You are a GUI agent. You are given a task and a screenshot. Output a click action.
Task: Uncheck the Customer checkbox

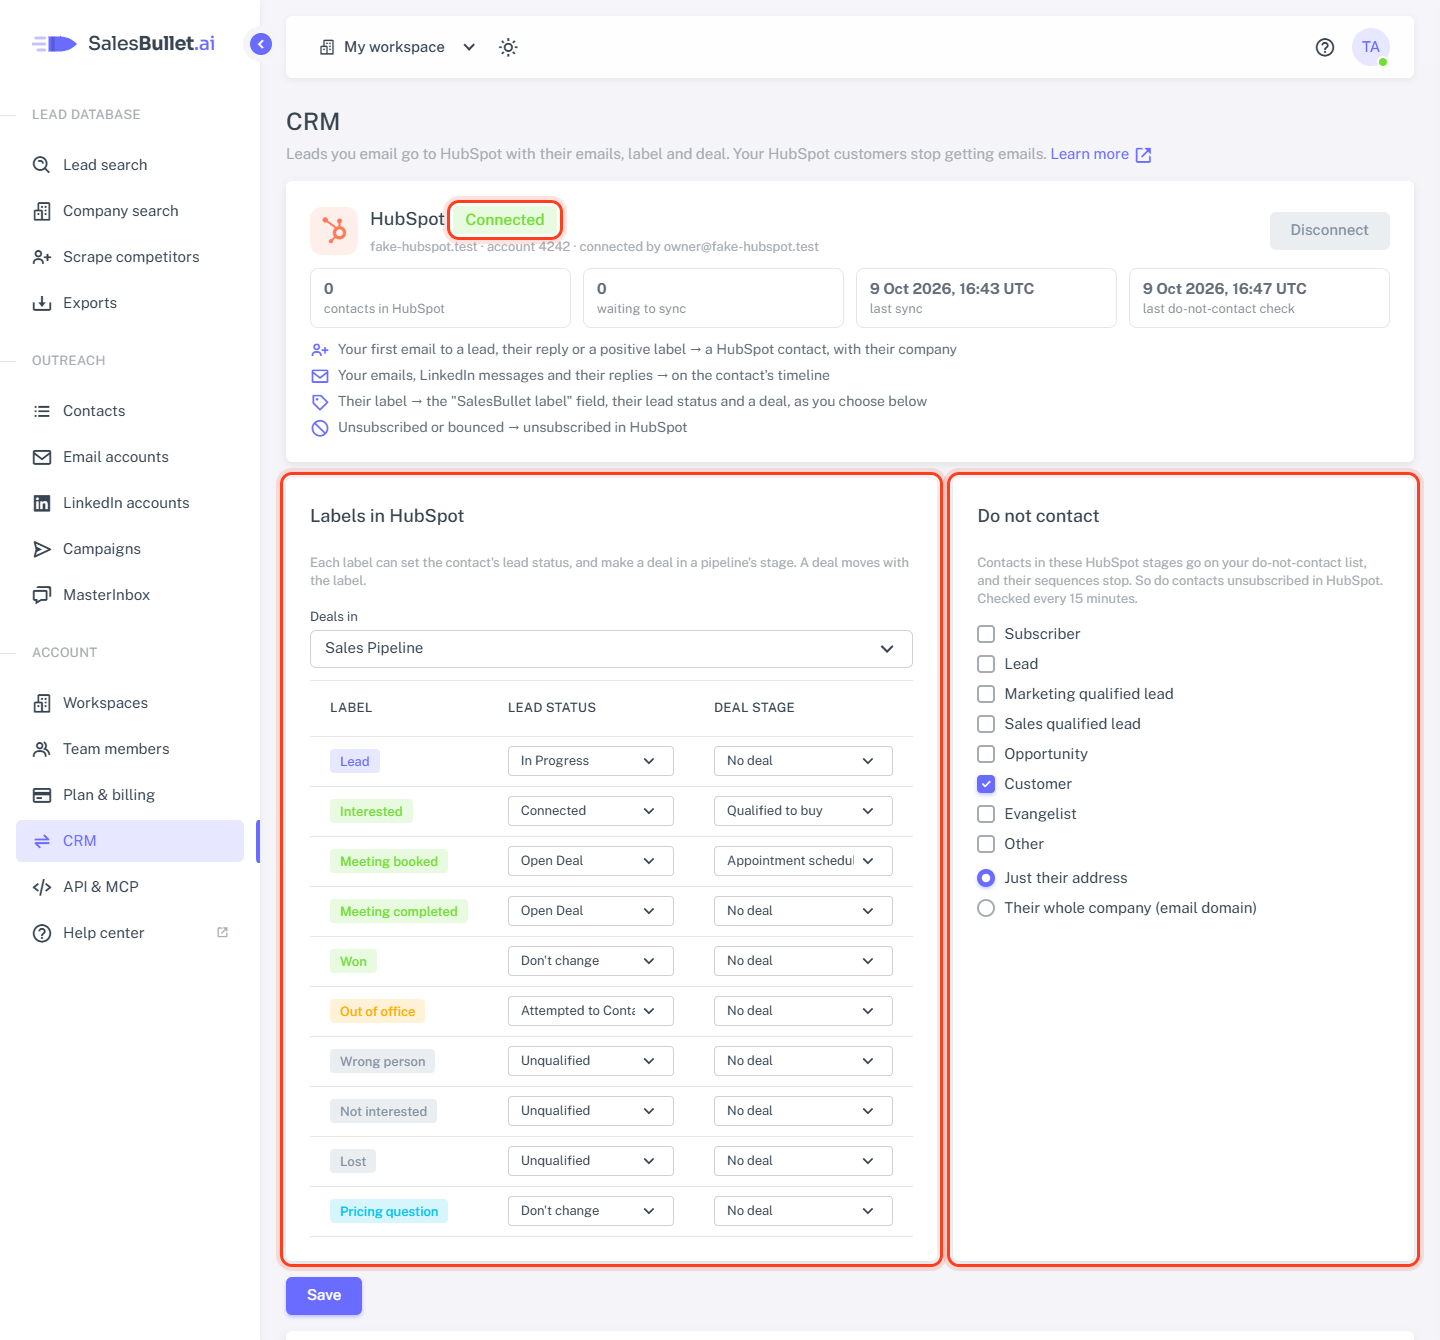(x=986, y=784)
